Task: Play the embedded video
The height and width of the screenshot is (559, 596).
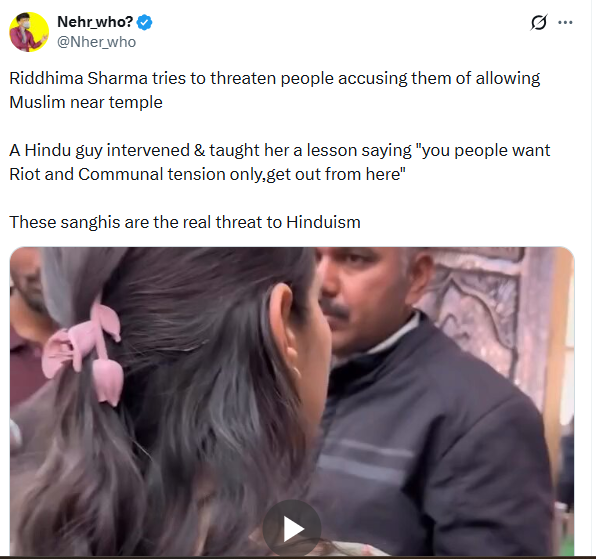Action: pos(292,529)
